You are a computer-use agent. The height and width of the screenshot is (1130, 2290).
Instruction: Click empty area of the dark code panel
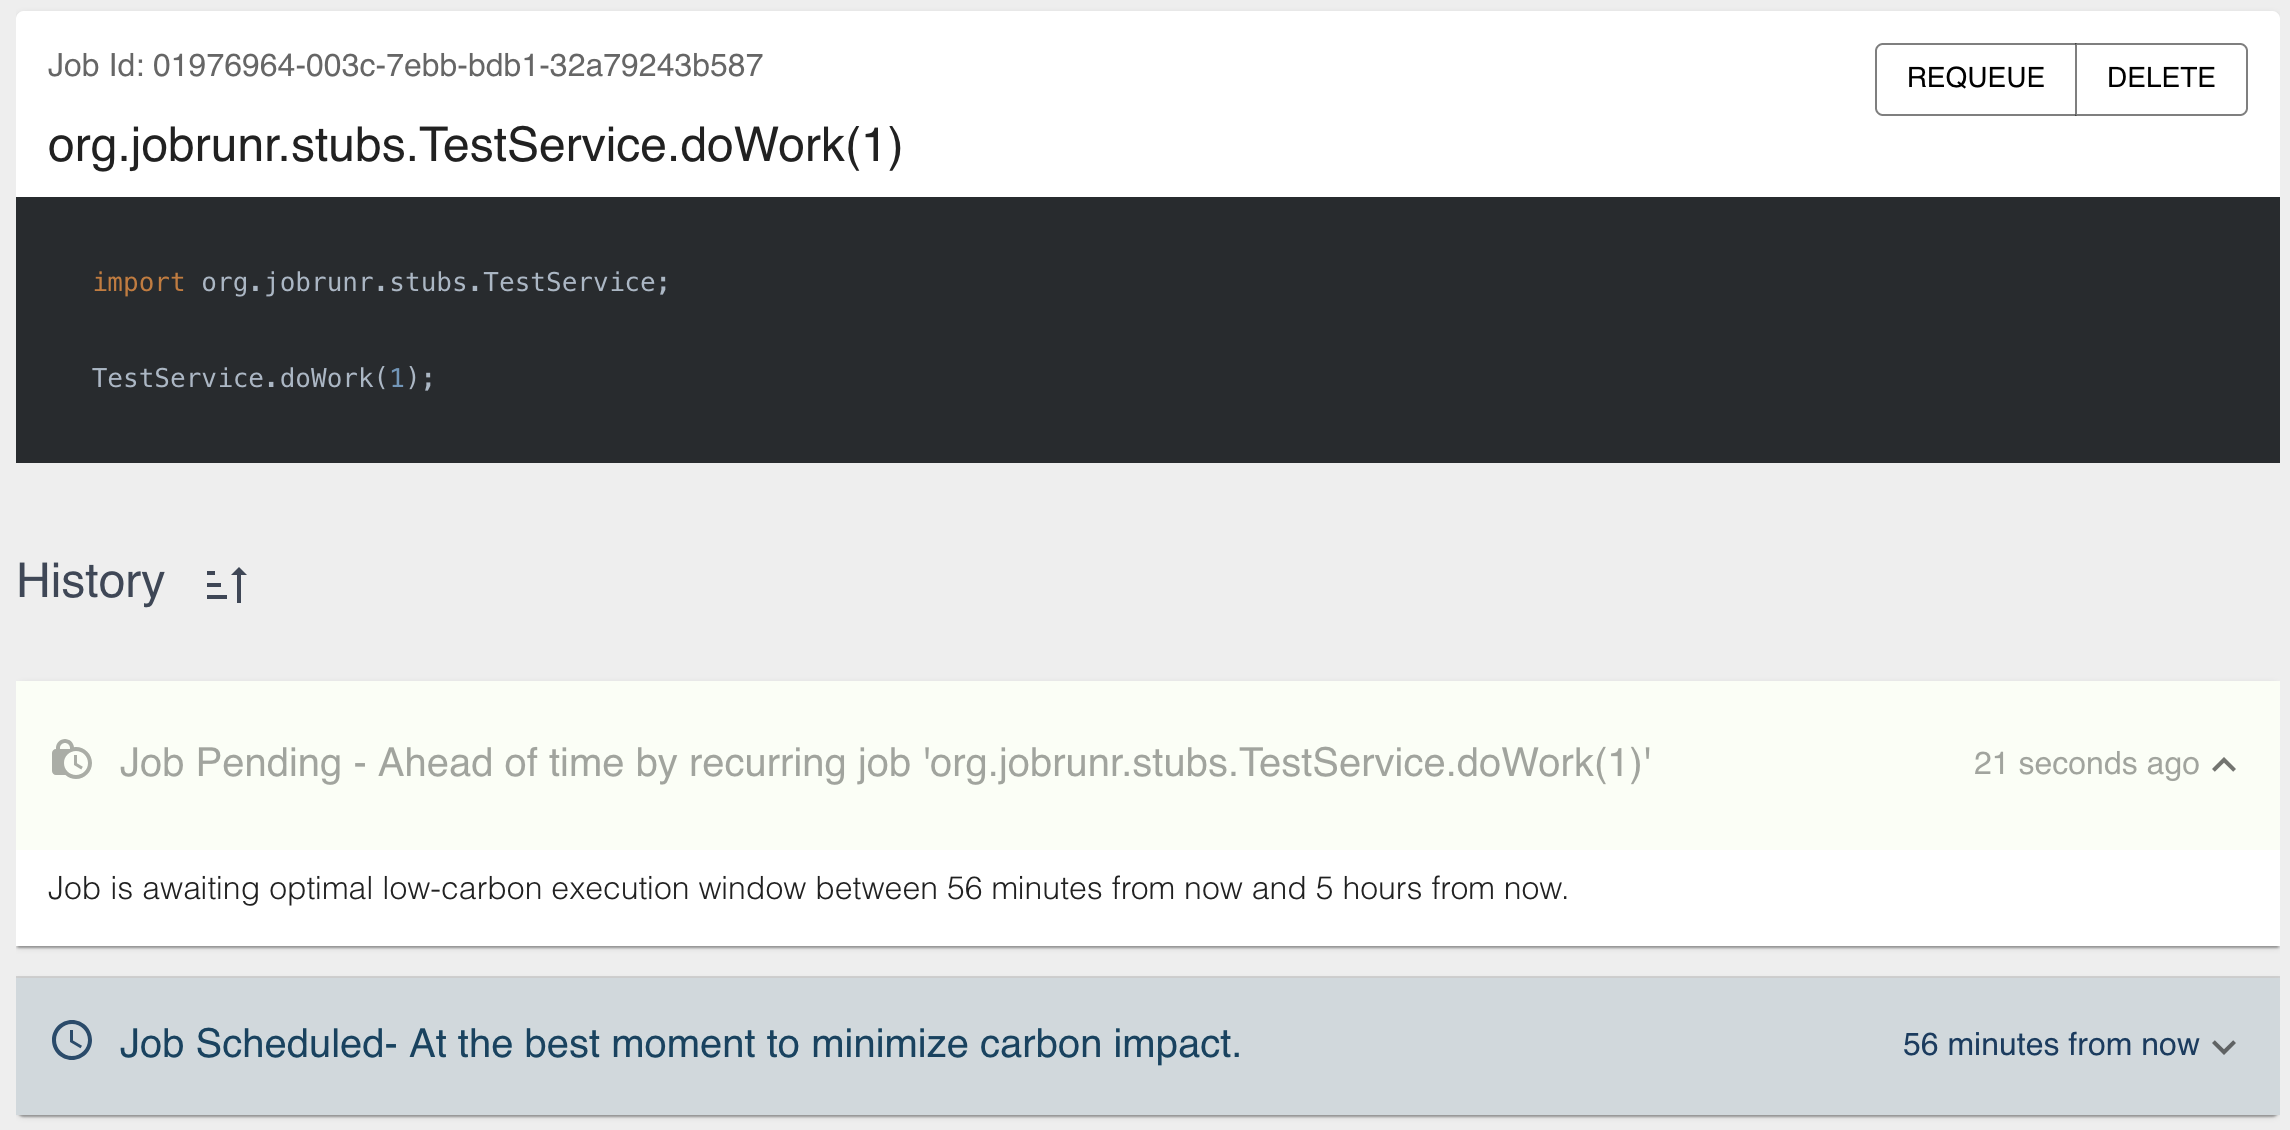click(x=1400, y=330)
